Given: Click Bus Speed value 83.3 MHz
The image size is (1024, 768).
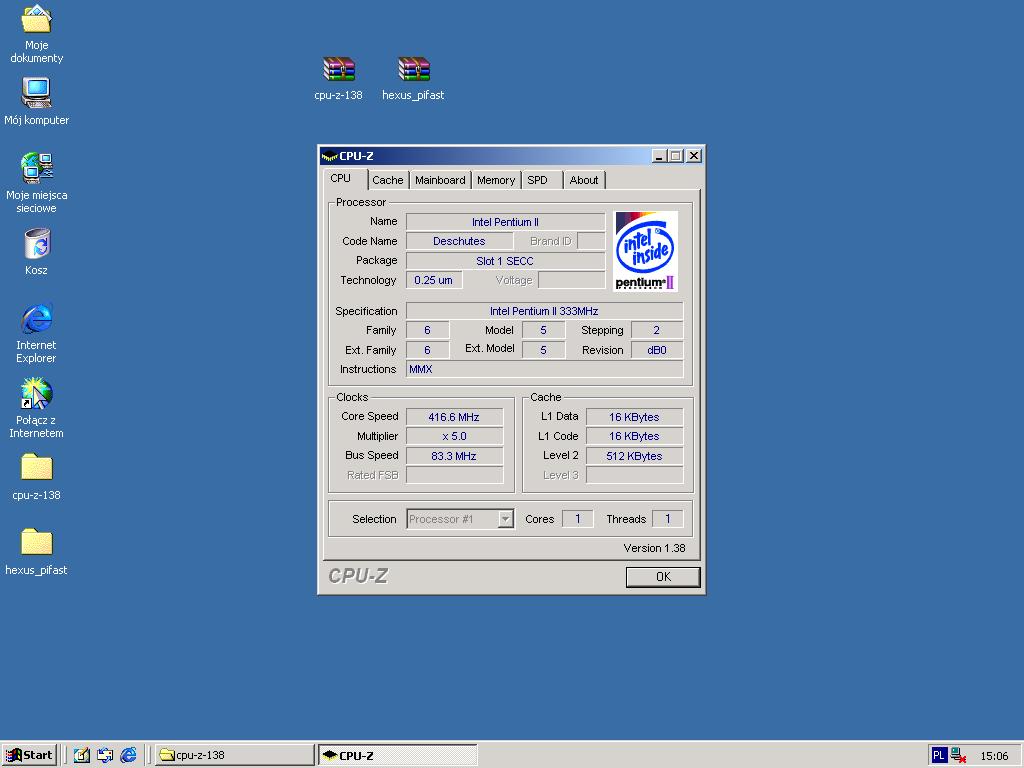Looking at the screenshot, I should [x=455, y=456].
